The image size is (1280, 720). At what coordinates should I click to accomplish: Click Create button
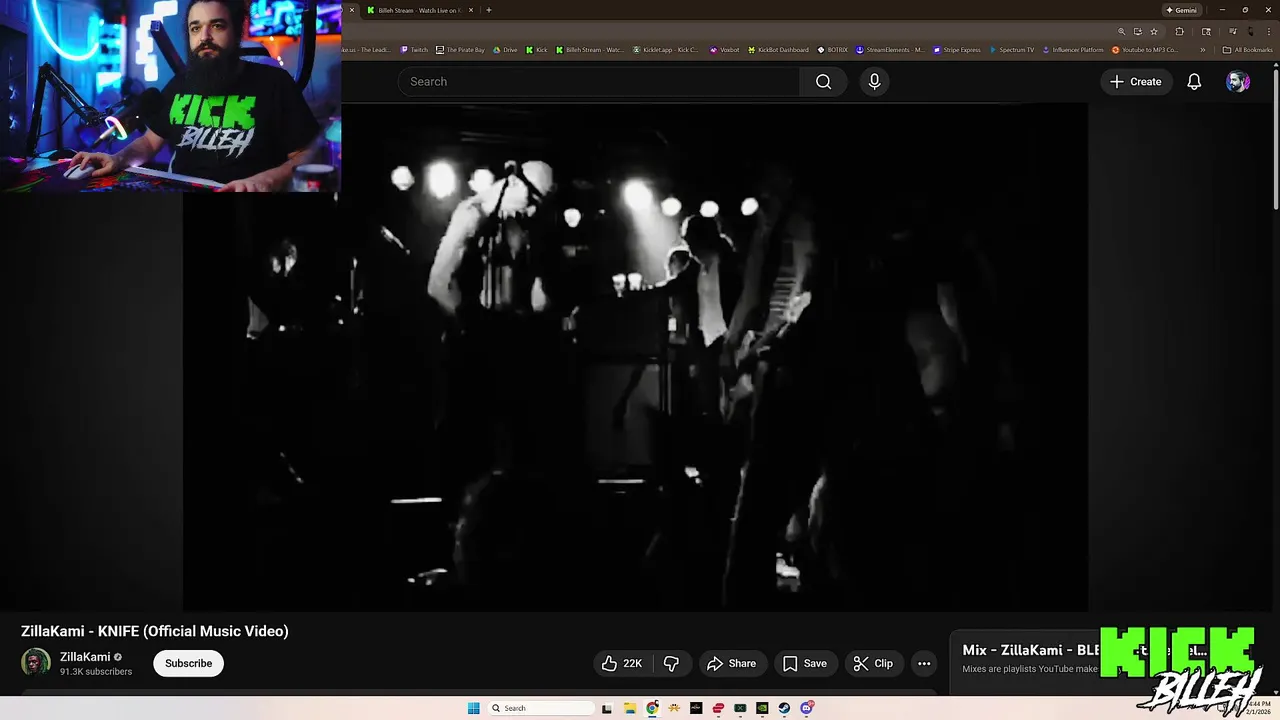pos(1135,82)
